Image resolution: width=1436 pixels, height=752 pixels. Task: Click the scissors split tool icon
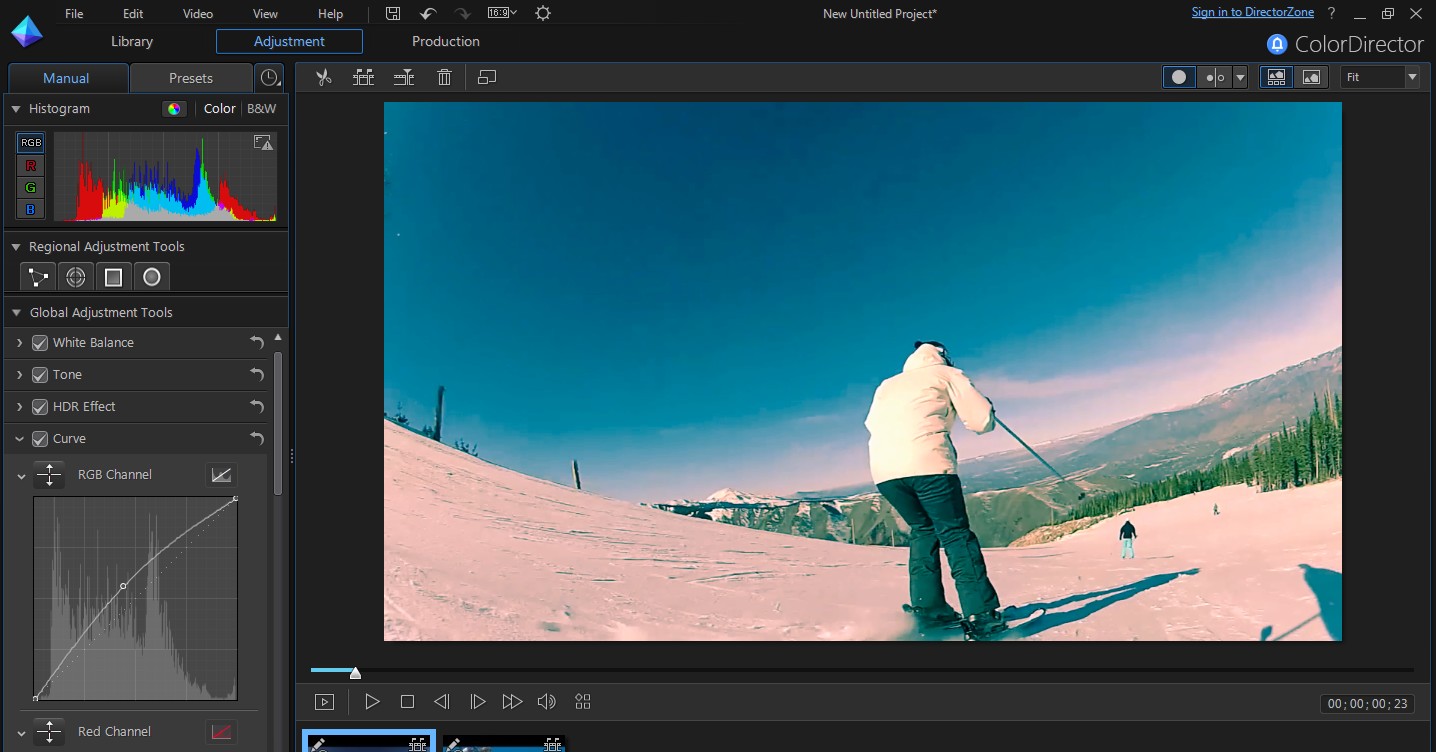coord(323,77)
